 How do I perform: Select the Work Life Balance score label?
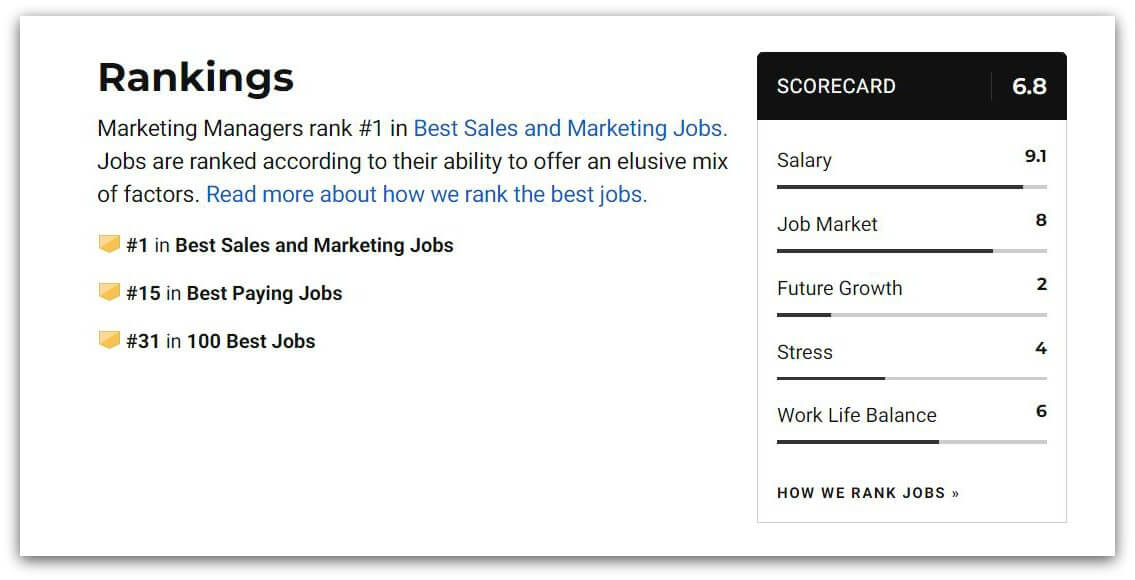(856, 414)
